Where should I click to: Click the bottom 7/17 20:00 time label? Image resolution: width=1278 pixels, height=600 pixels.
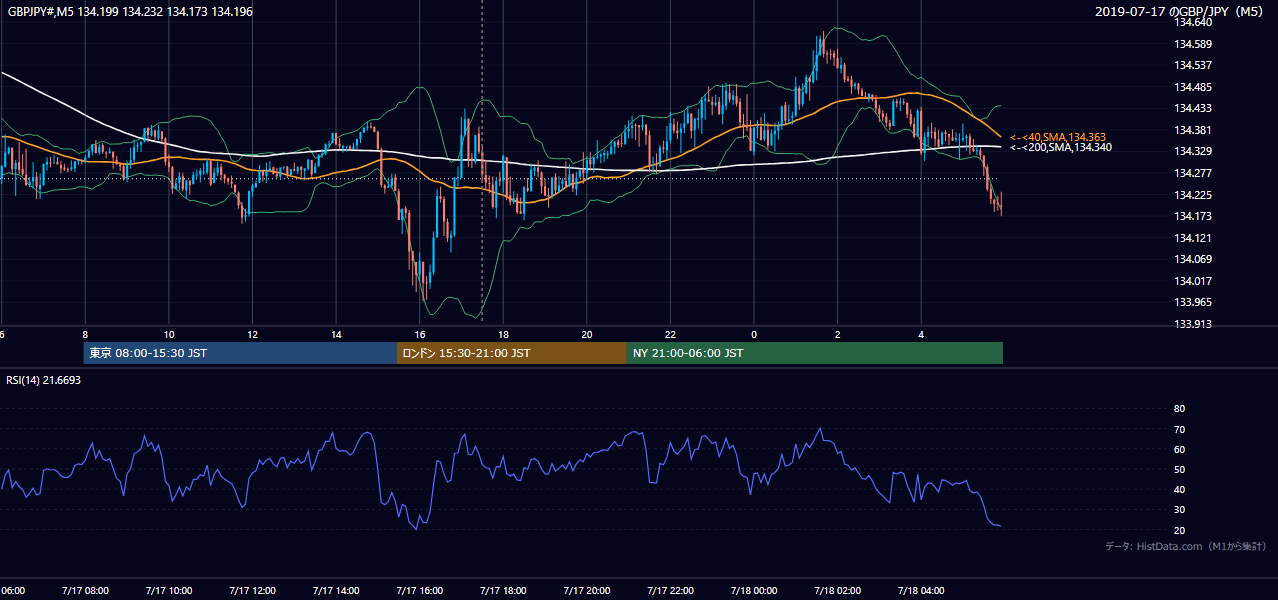point(587,590)
